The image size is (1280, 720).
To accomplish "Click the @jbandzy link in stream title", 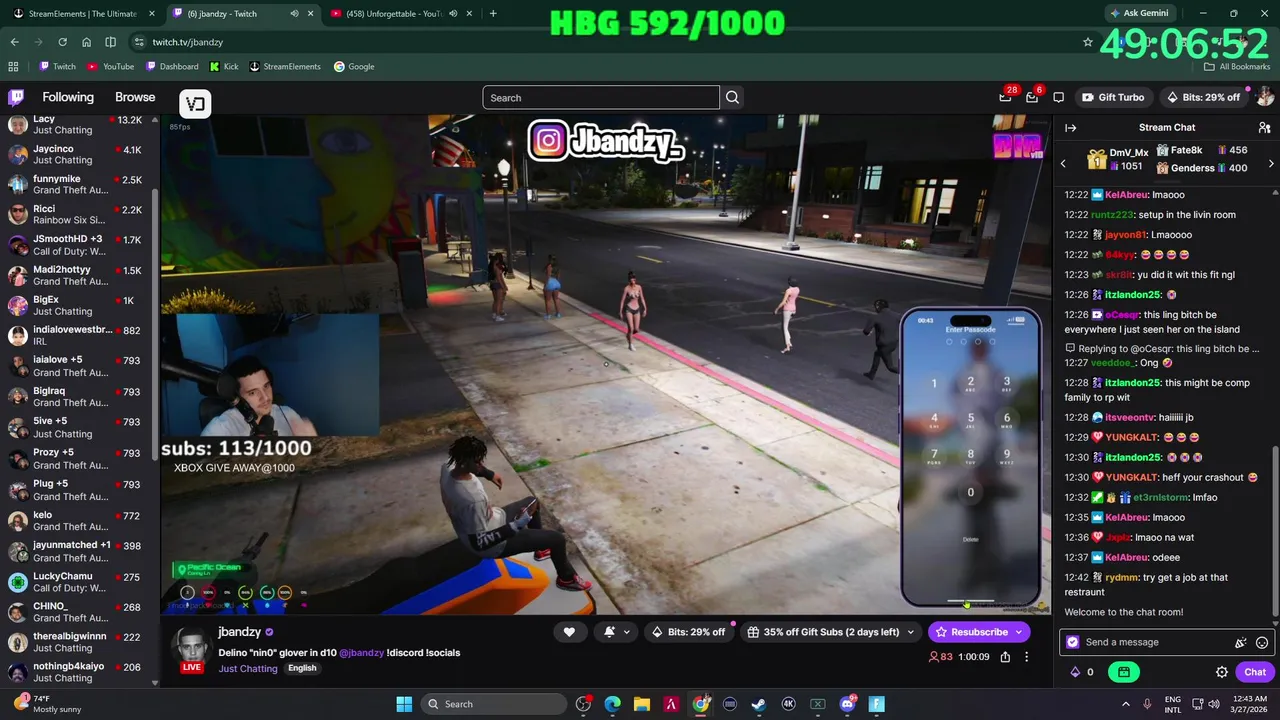I will click(361, 652).
